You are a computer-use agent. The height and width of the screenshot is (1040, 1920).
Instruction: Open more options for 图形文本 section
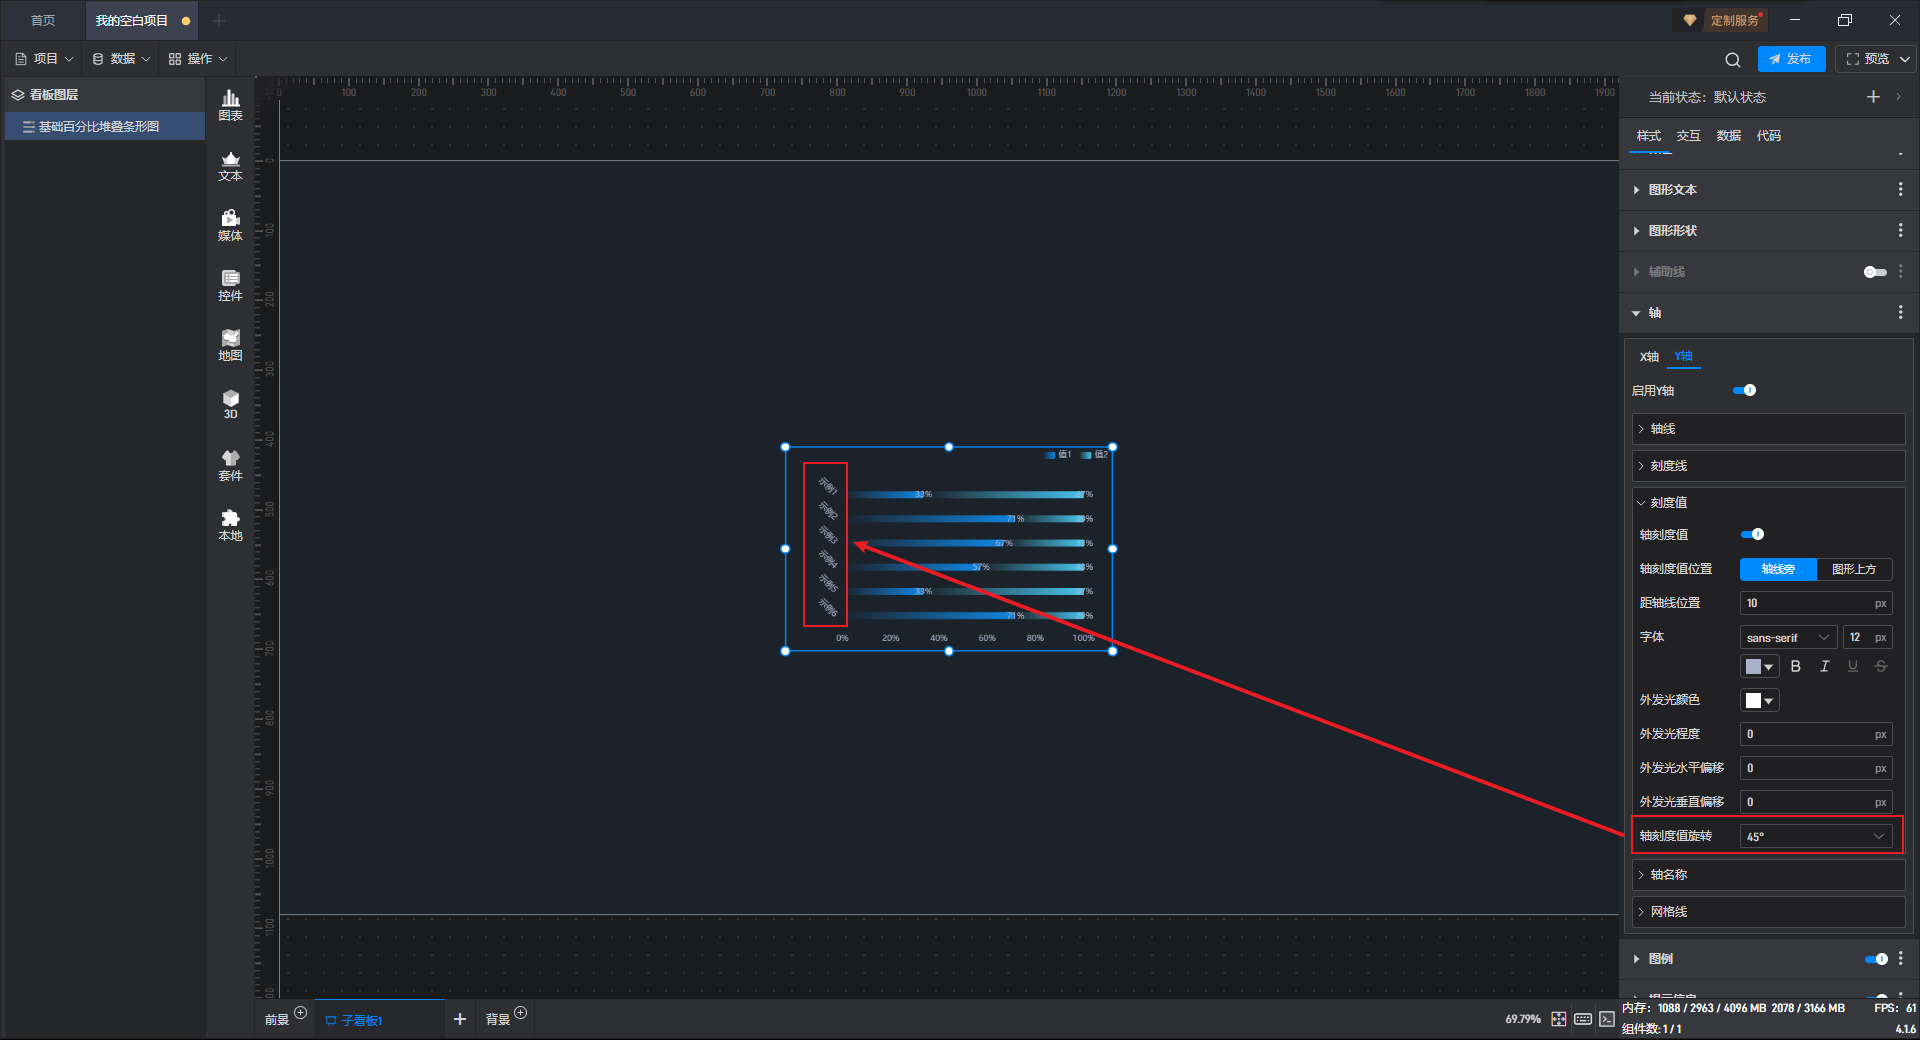pyautogui.click(x=1900, y=190)
